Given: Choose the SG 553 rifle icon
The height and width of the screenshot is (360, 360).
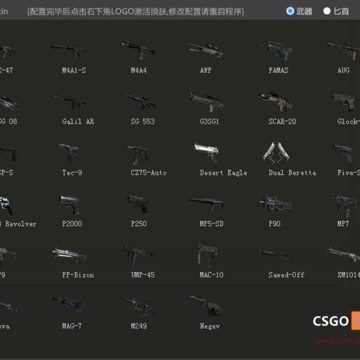Looking at the screenshot, I should pyautogui.click(x=138, y=102).
